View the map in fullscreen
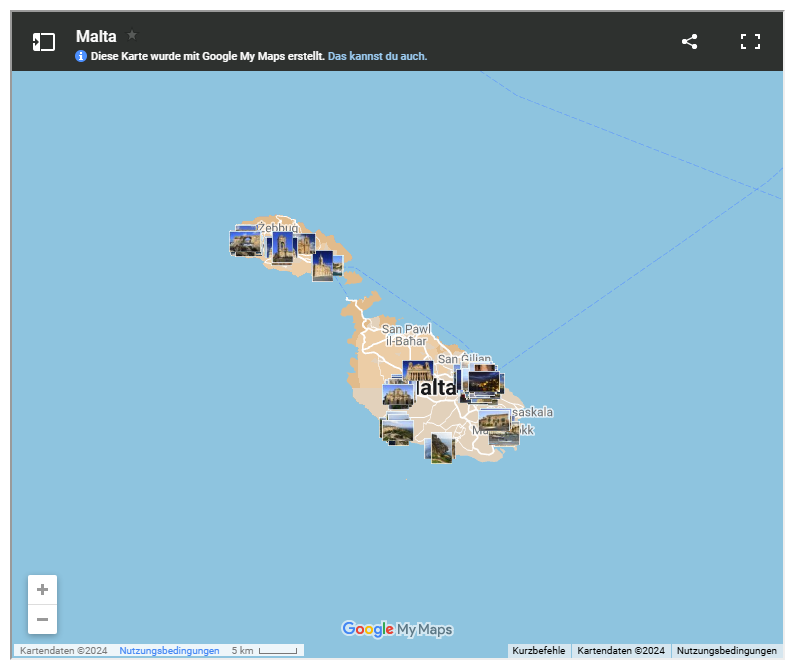Image resolution: width=795 pixels, height=671 pixels. click(750, 42)
